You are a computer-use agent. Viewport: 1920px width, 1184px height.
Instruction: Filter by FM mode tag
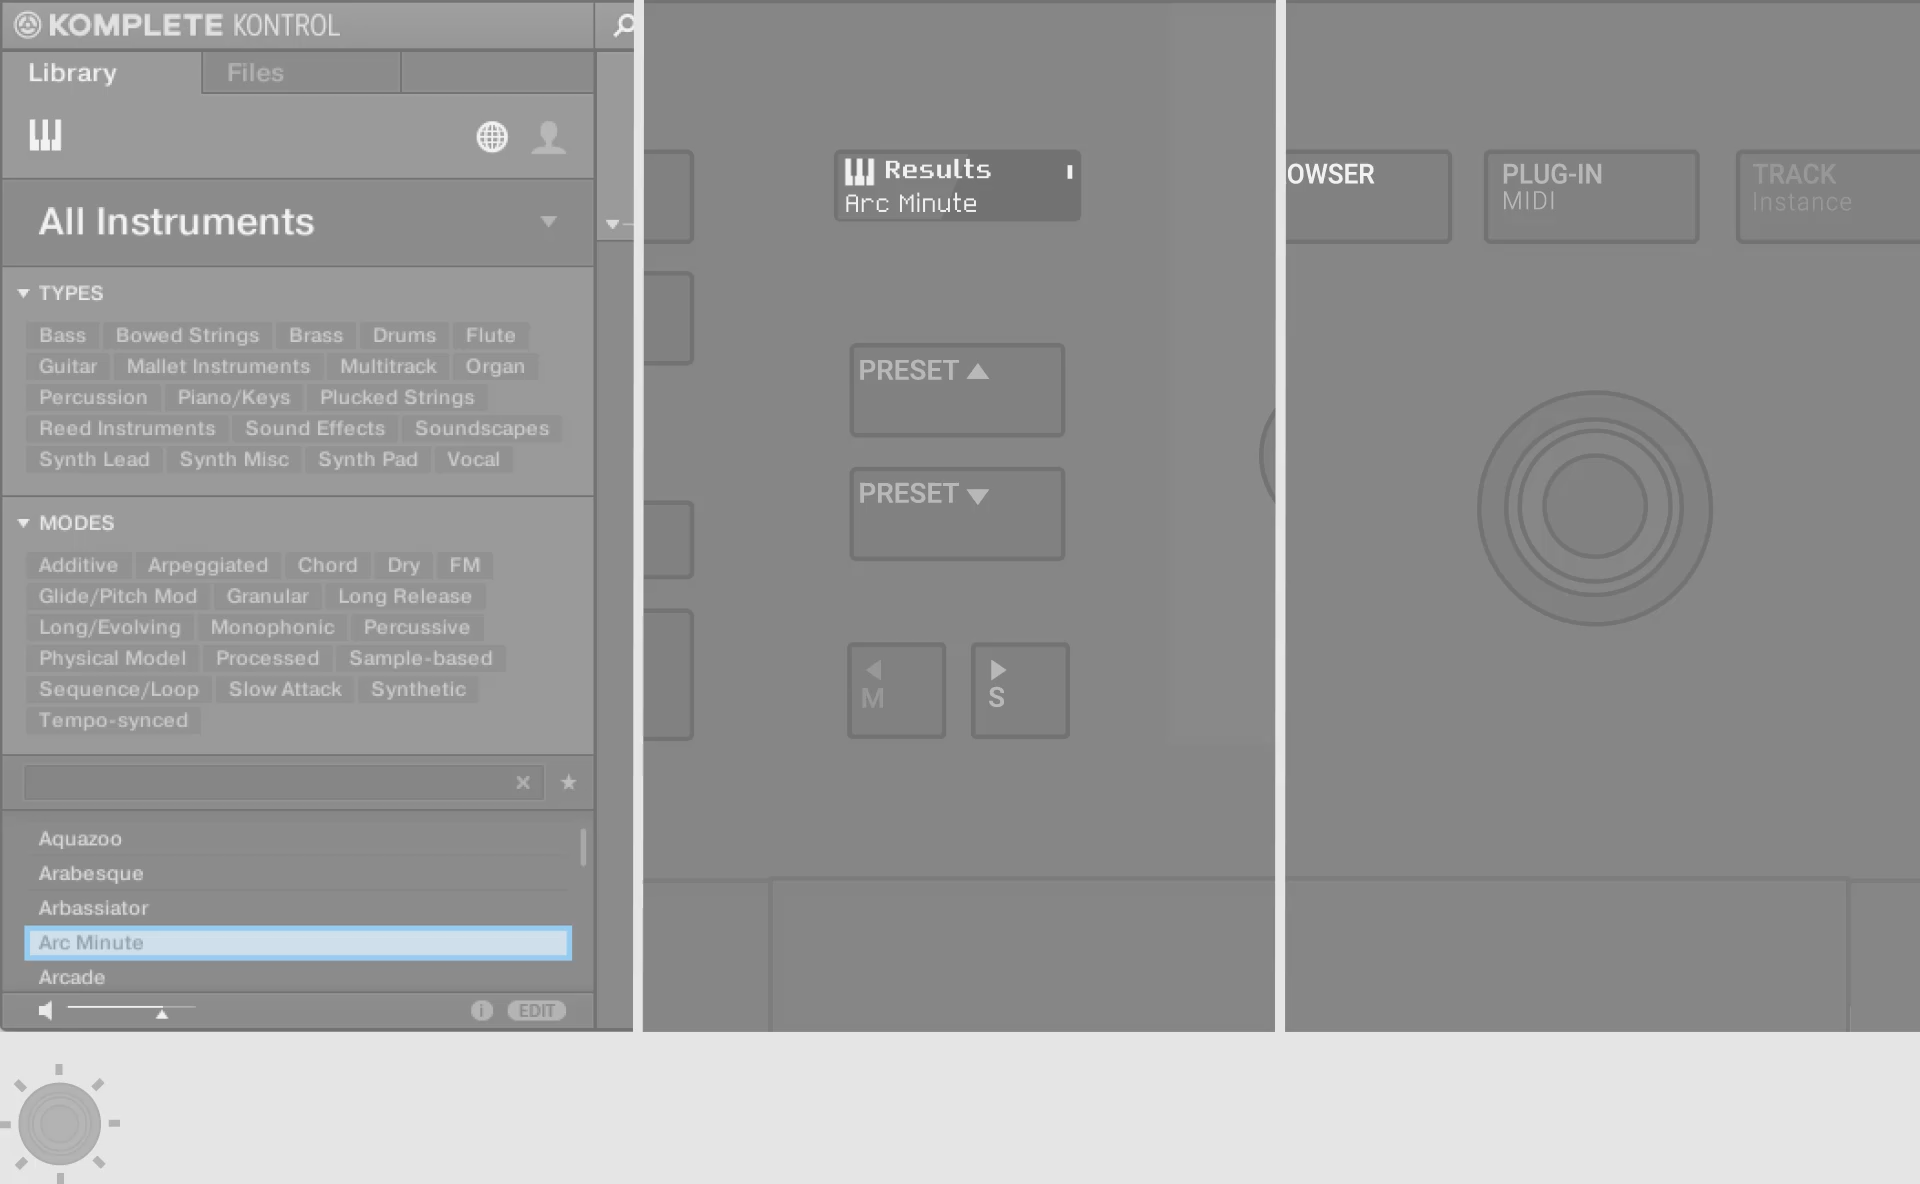click(464, 565)
